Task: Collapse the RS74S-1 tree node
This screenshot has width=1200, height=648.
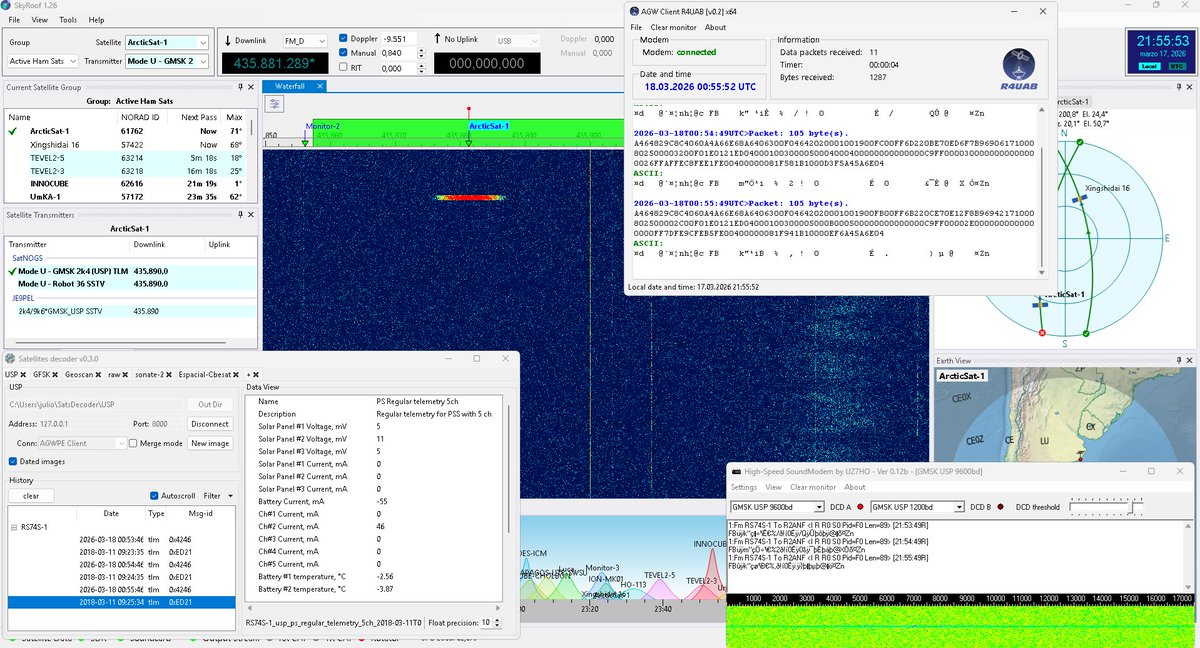Action: [13, 526]
